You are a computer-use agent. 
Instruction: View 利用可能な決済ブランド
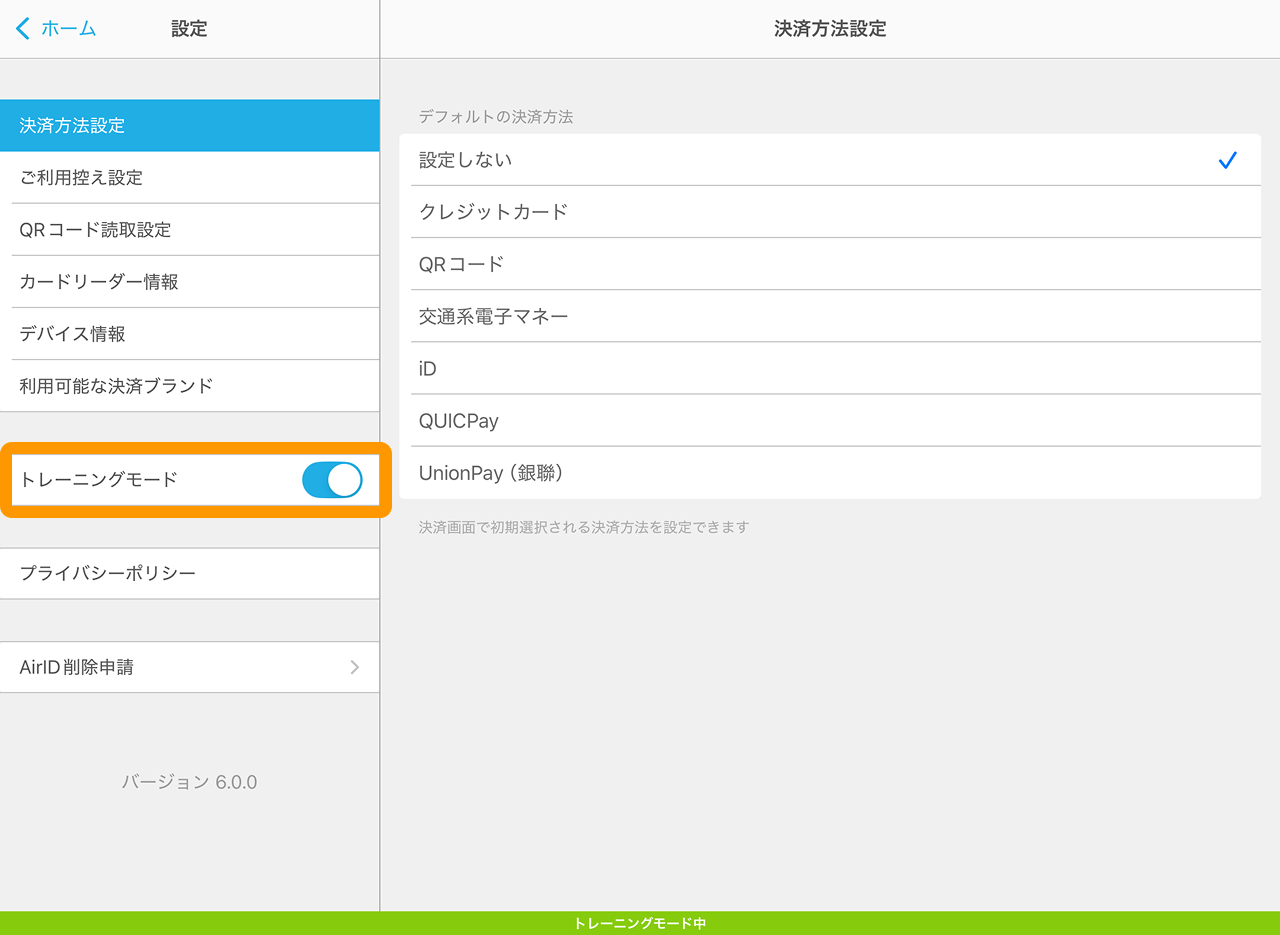coord(190,386)
